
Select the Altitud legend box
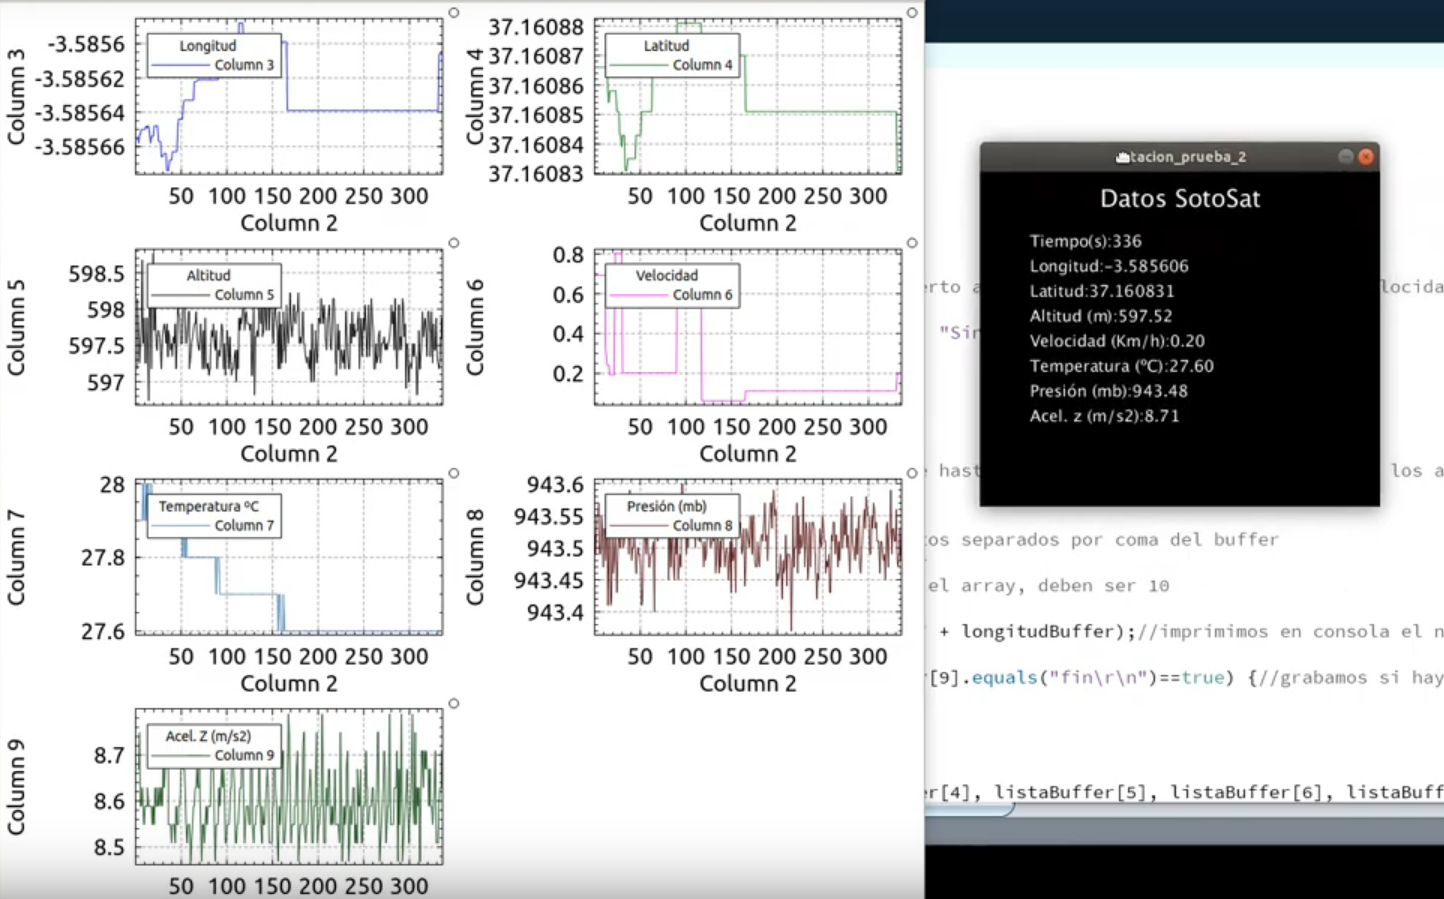[214, 286]
